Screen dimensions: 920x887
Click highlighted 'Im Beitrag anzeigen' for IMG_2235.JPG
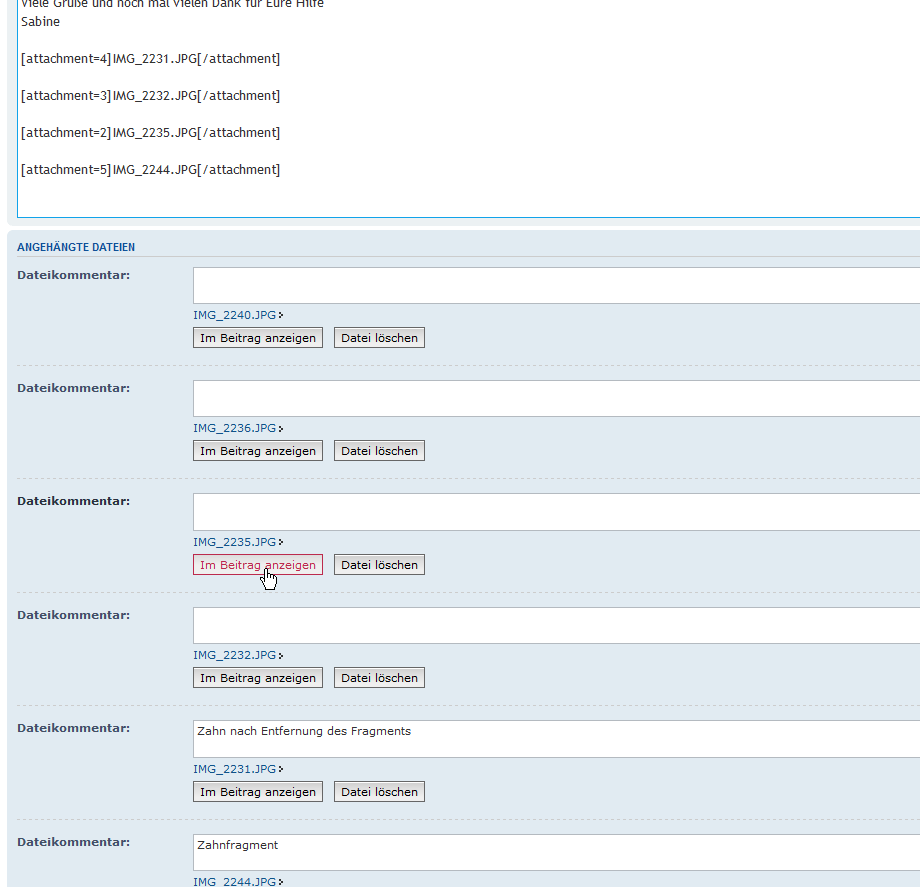point(258,565)
